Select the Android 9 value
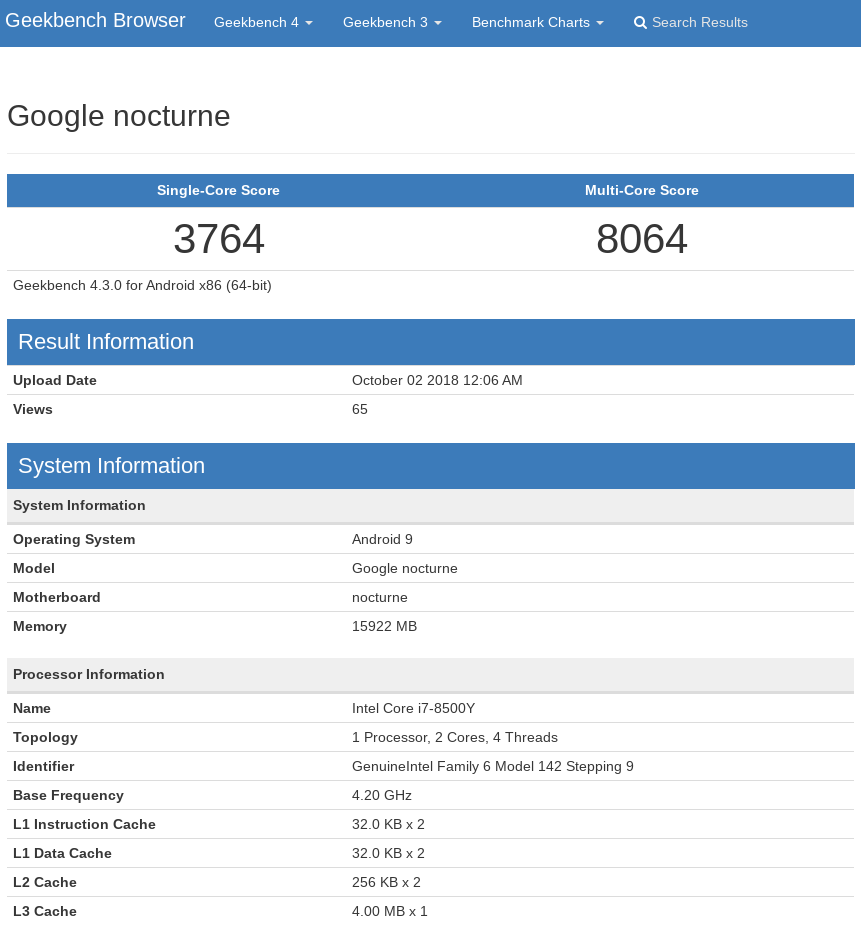Screen dimensions: 861x934 [x=382, y=539]
